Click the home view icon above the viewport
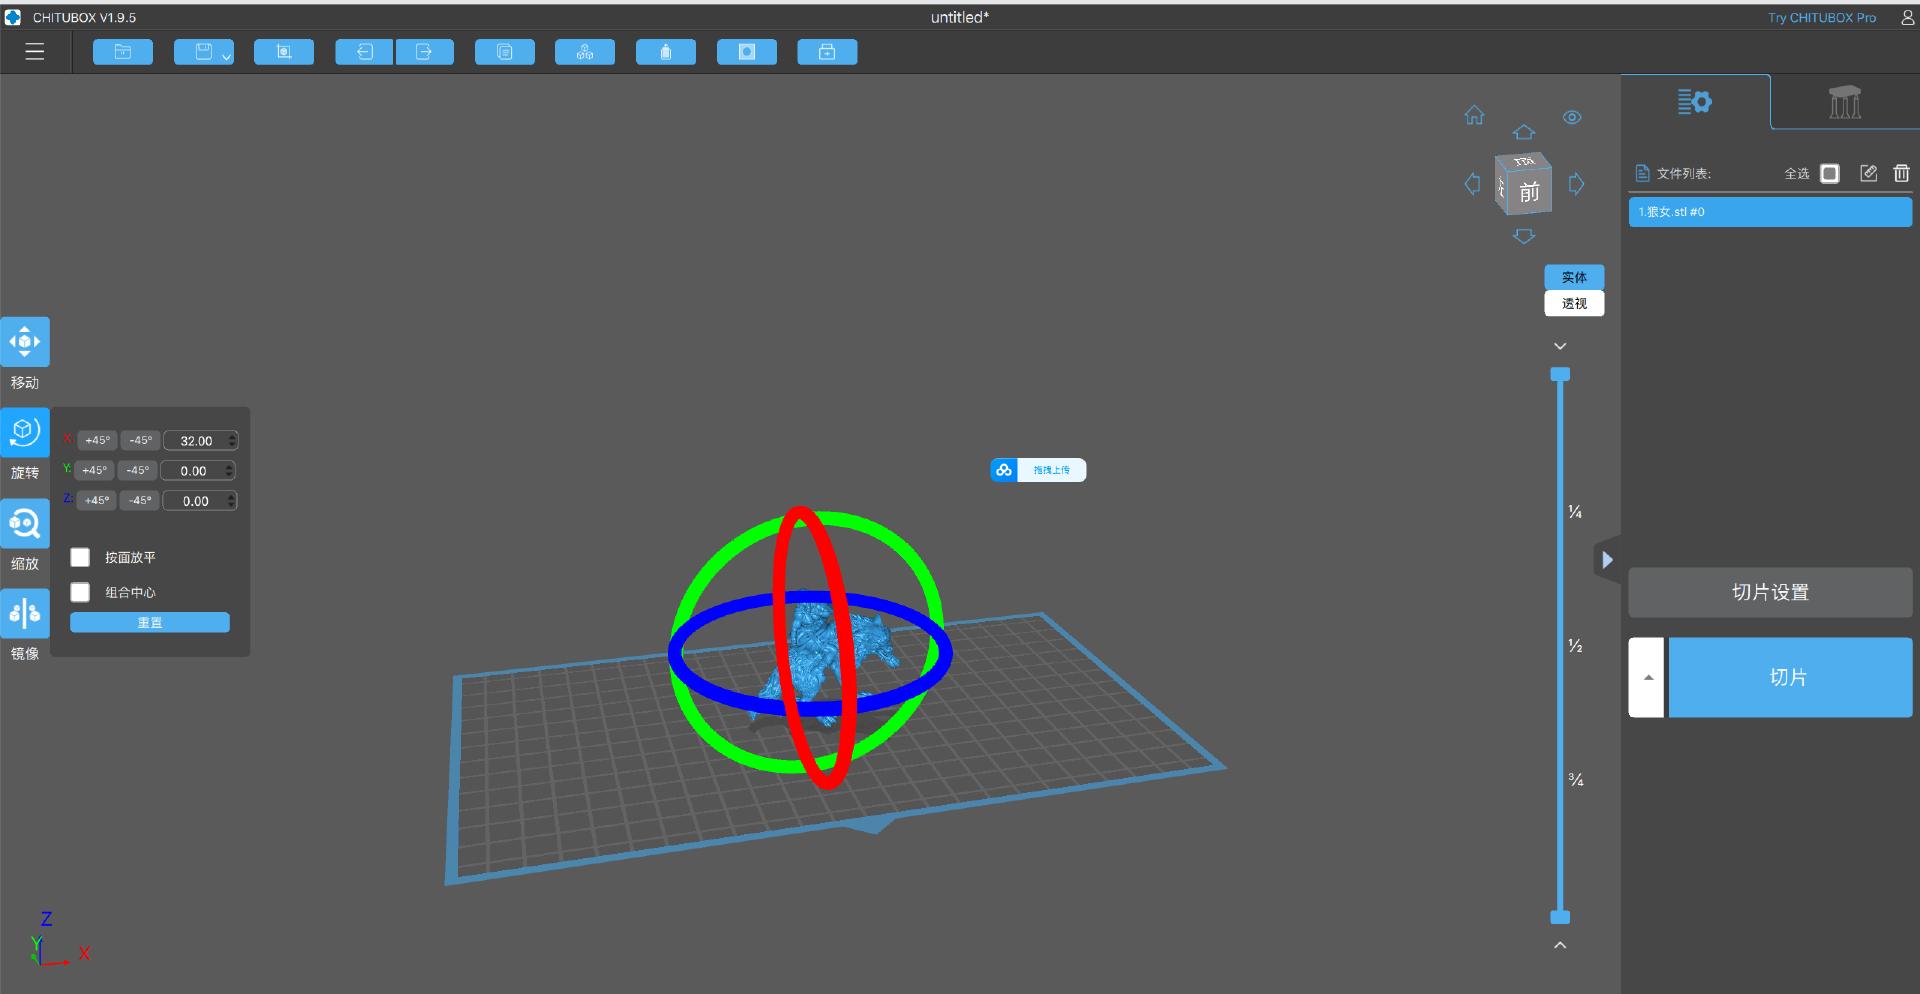The image size is (1920, 994). pos(1474,115)
